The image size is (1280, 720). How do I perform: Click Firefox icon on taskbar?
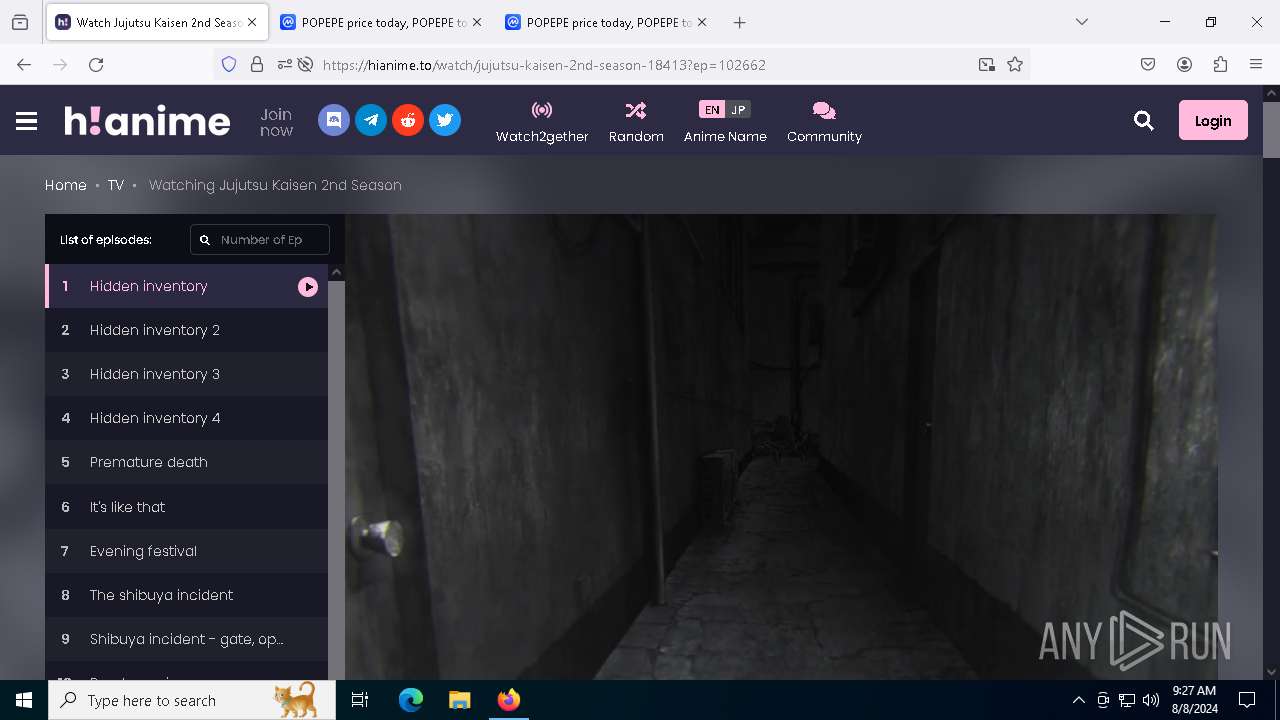(509, 700)
